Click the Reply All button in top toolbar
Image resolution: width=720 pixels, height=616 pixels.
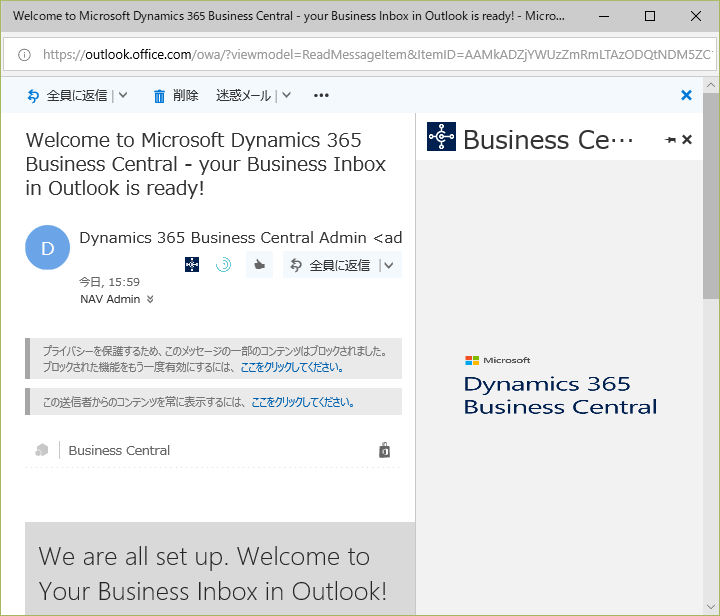67,95
